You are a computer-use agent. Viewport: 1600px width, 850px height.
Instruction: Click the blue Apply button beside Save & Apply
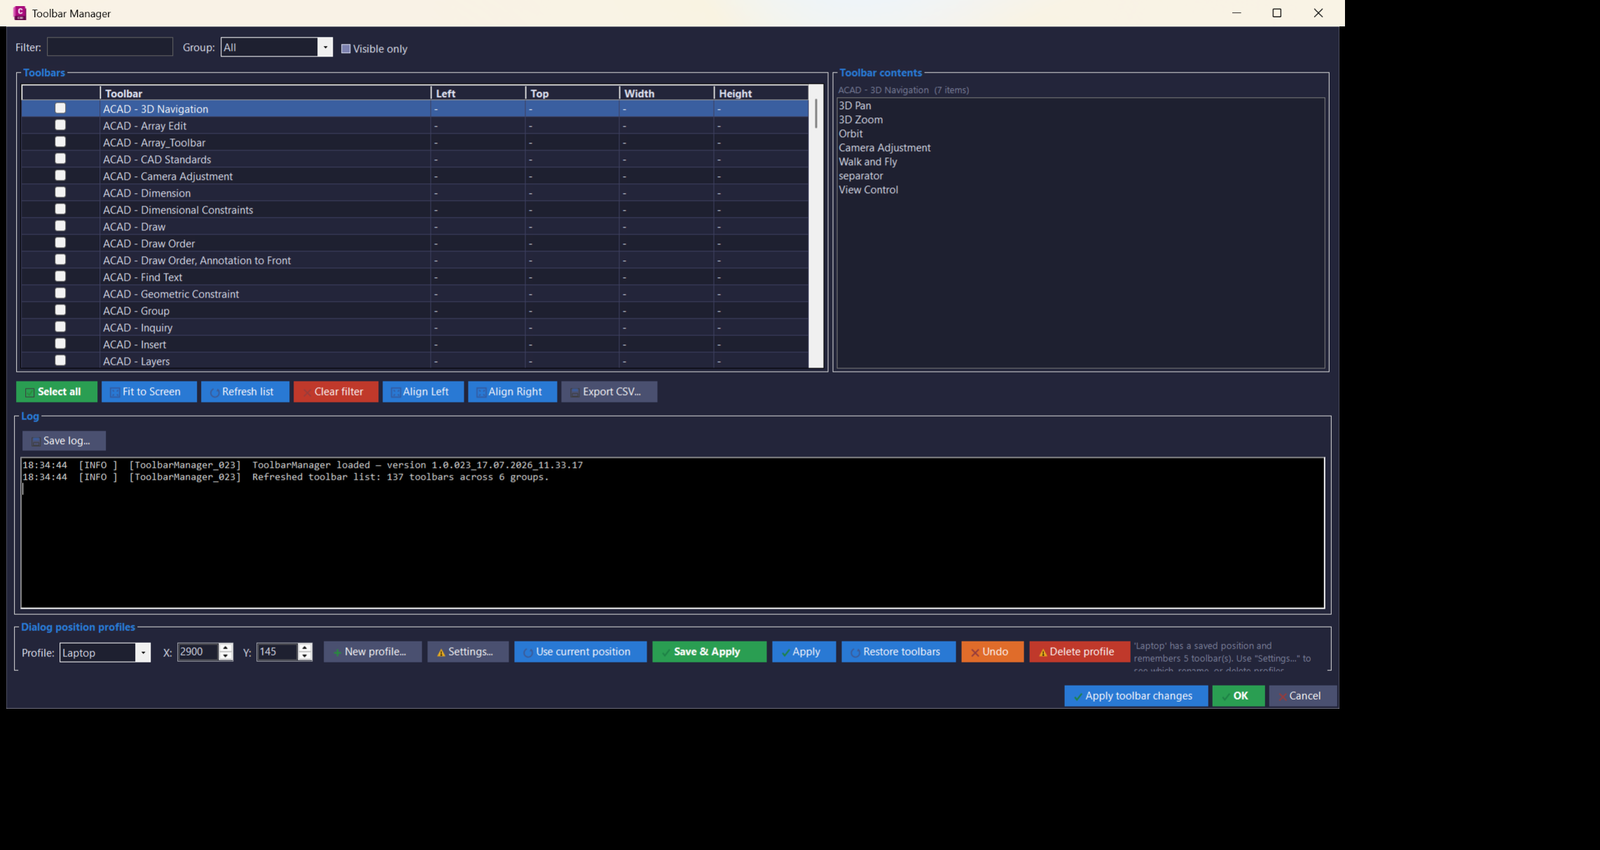(x=804, y=652)
